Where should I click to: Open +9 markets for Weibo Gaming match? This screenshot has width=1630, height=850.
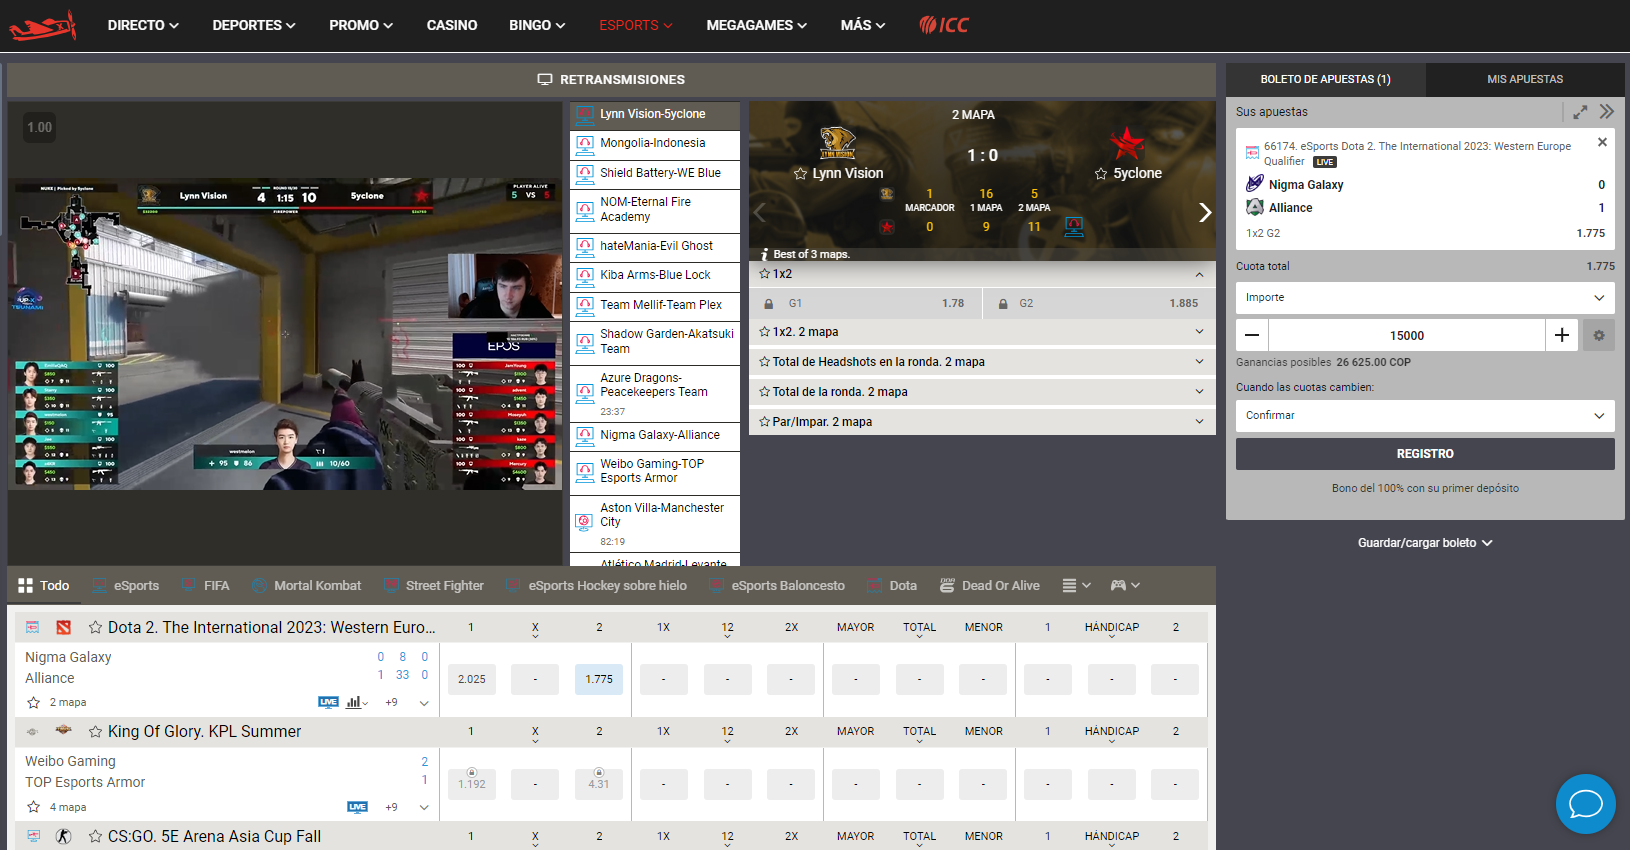click(391, 807)
